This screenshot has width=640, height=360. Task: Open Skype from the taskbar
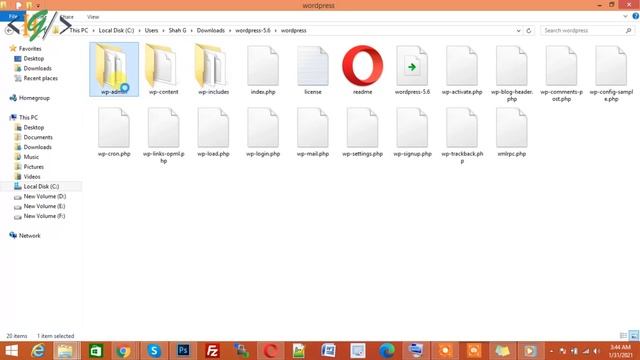[x=154, y=351]
